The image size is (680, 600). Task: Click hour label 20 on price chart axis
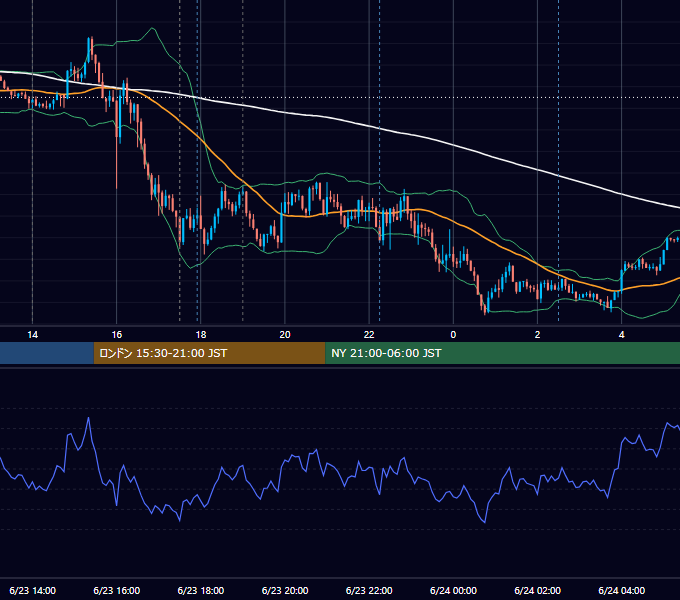pyautogui.click(x=285, y=335)
